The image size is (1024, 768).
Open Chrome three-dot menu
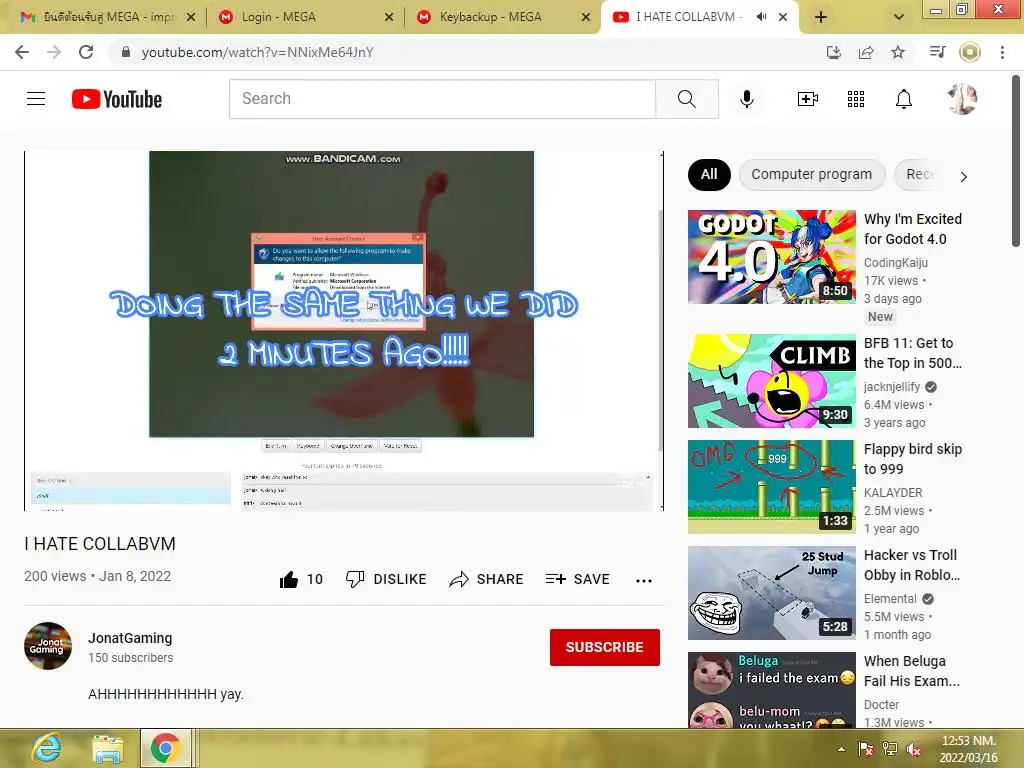tap(1002, 52)
